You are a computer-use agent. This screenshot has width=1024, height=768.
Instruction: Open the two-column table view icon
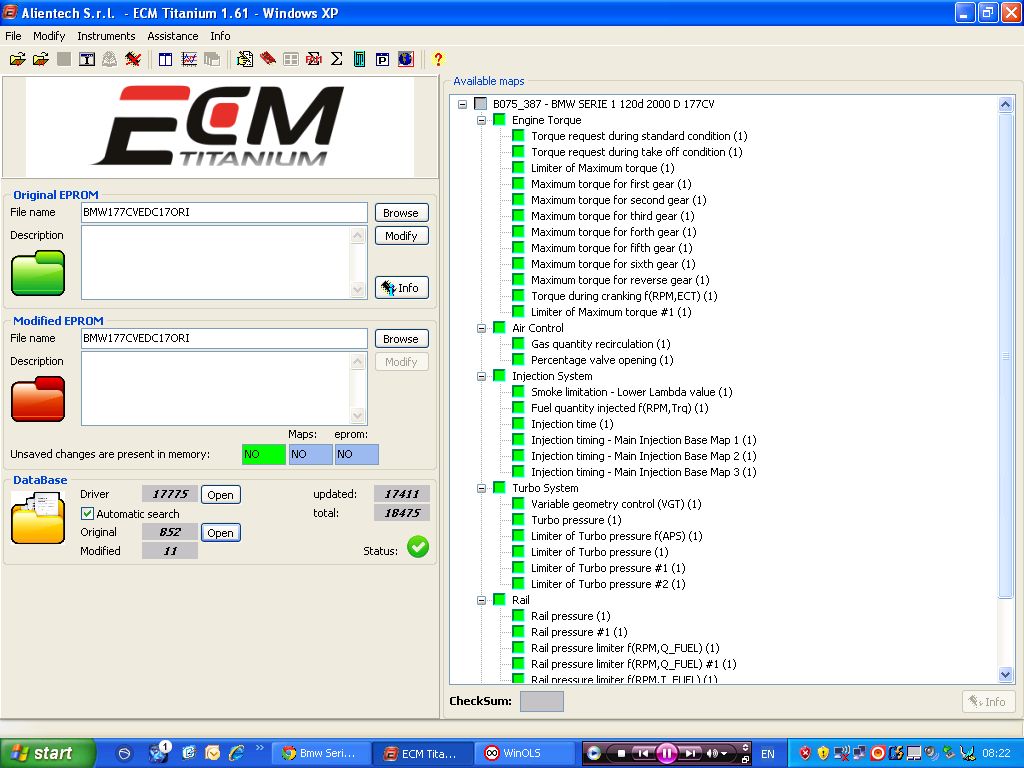pos(166,59)
